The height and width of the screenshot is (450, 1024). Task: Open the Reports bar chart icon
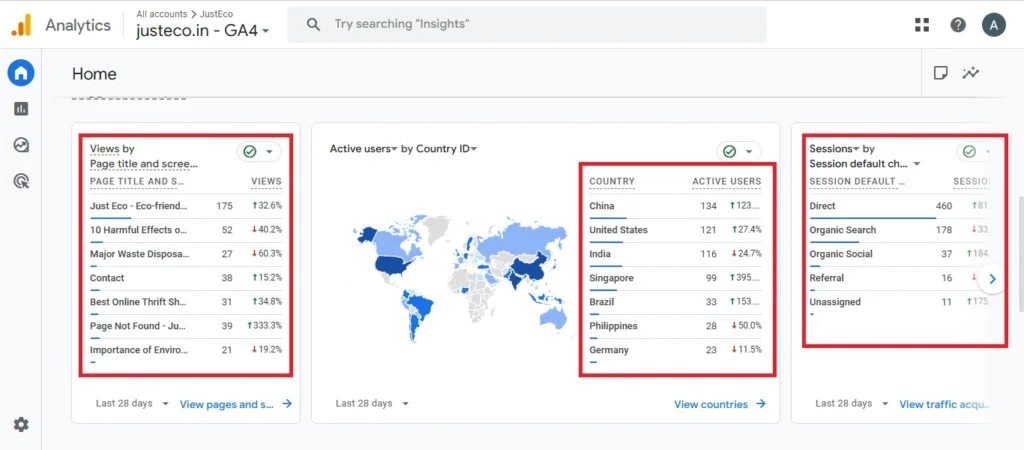21,109
